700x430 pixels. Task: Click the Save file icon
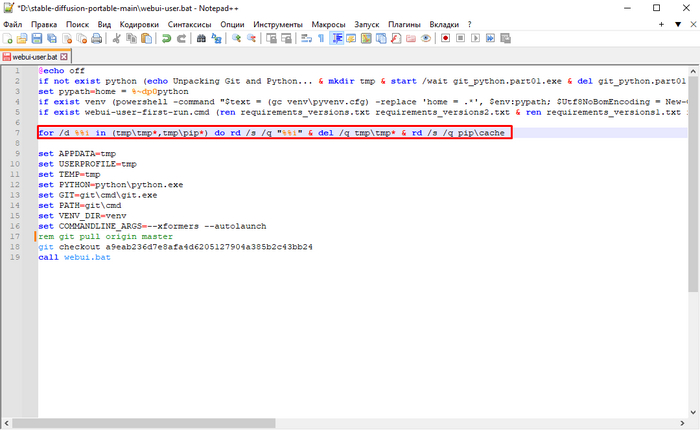pos(37,38)
